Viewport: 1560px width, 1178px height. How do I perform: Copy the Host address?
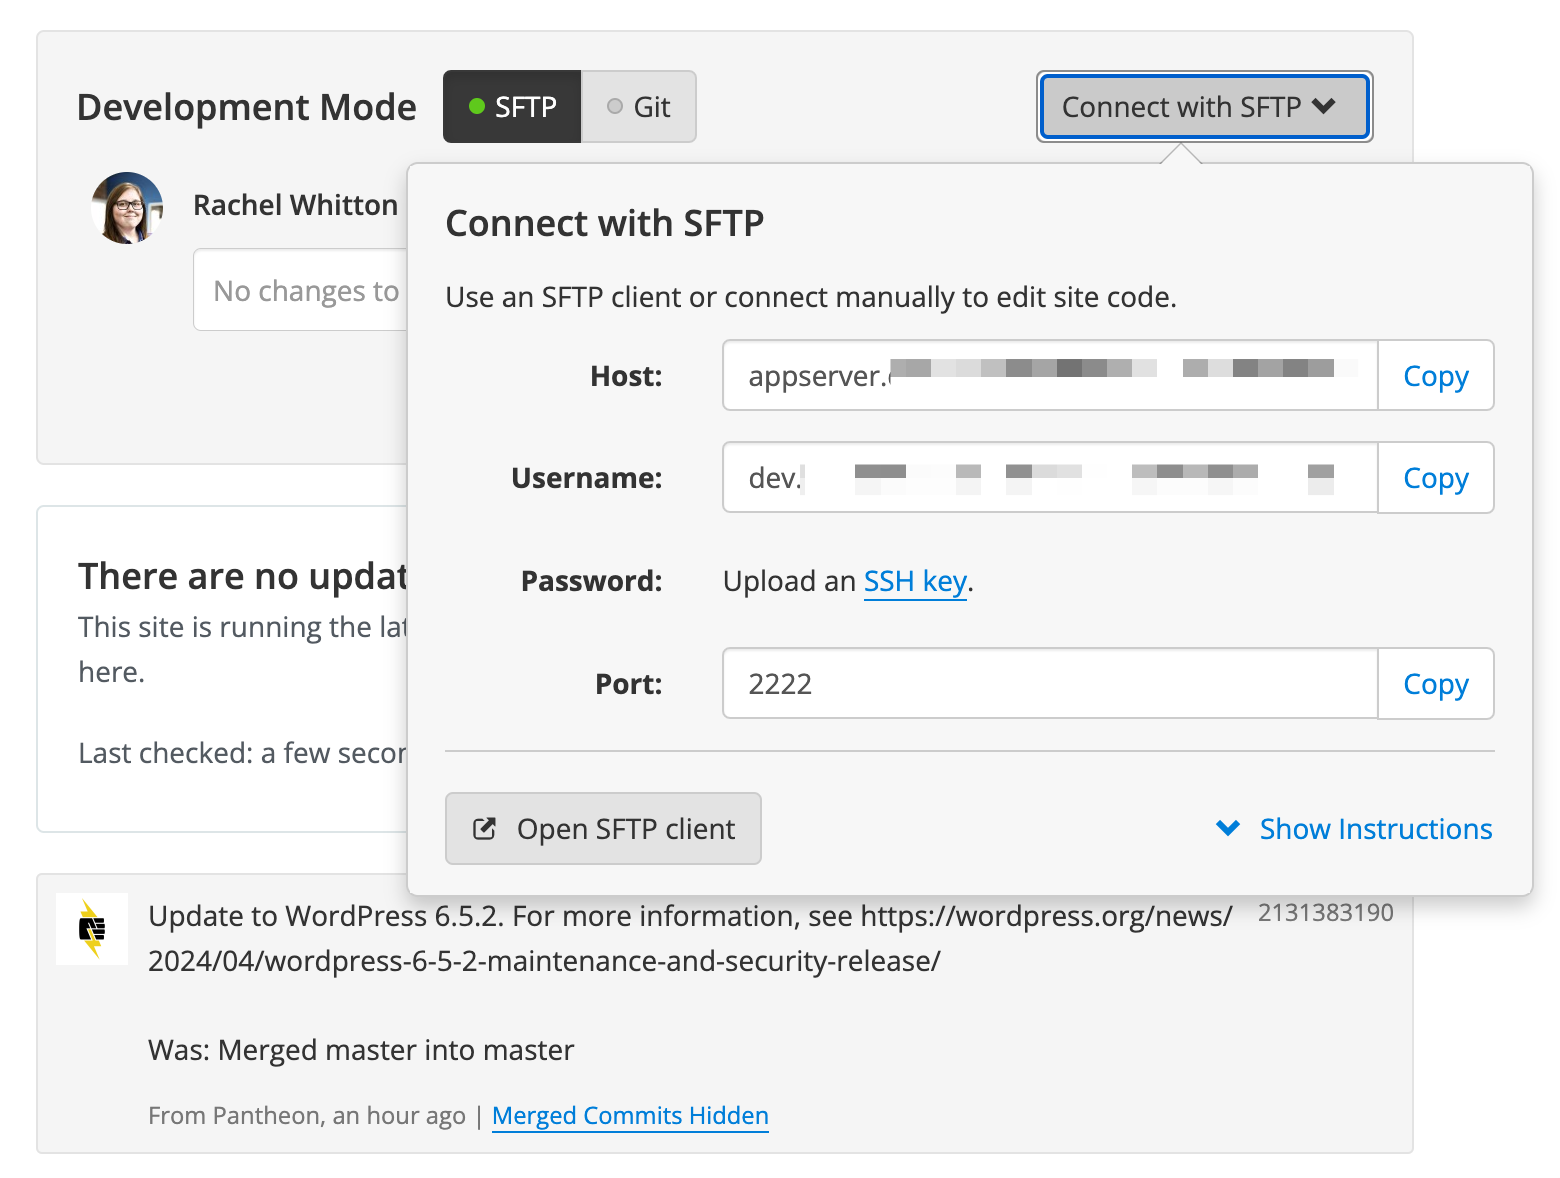pyautogui.click(x=1435, y=375)
